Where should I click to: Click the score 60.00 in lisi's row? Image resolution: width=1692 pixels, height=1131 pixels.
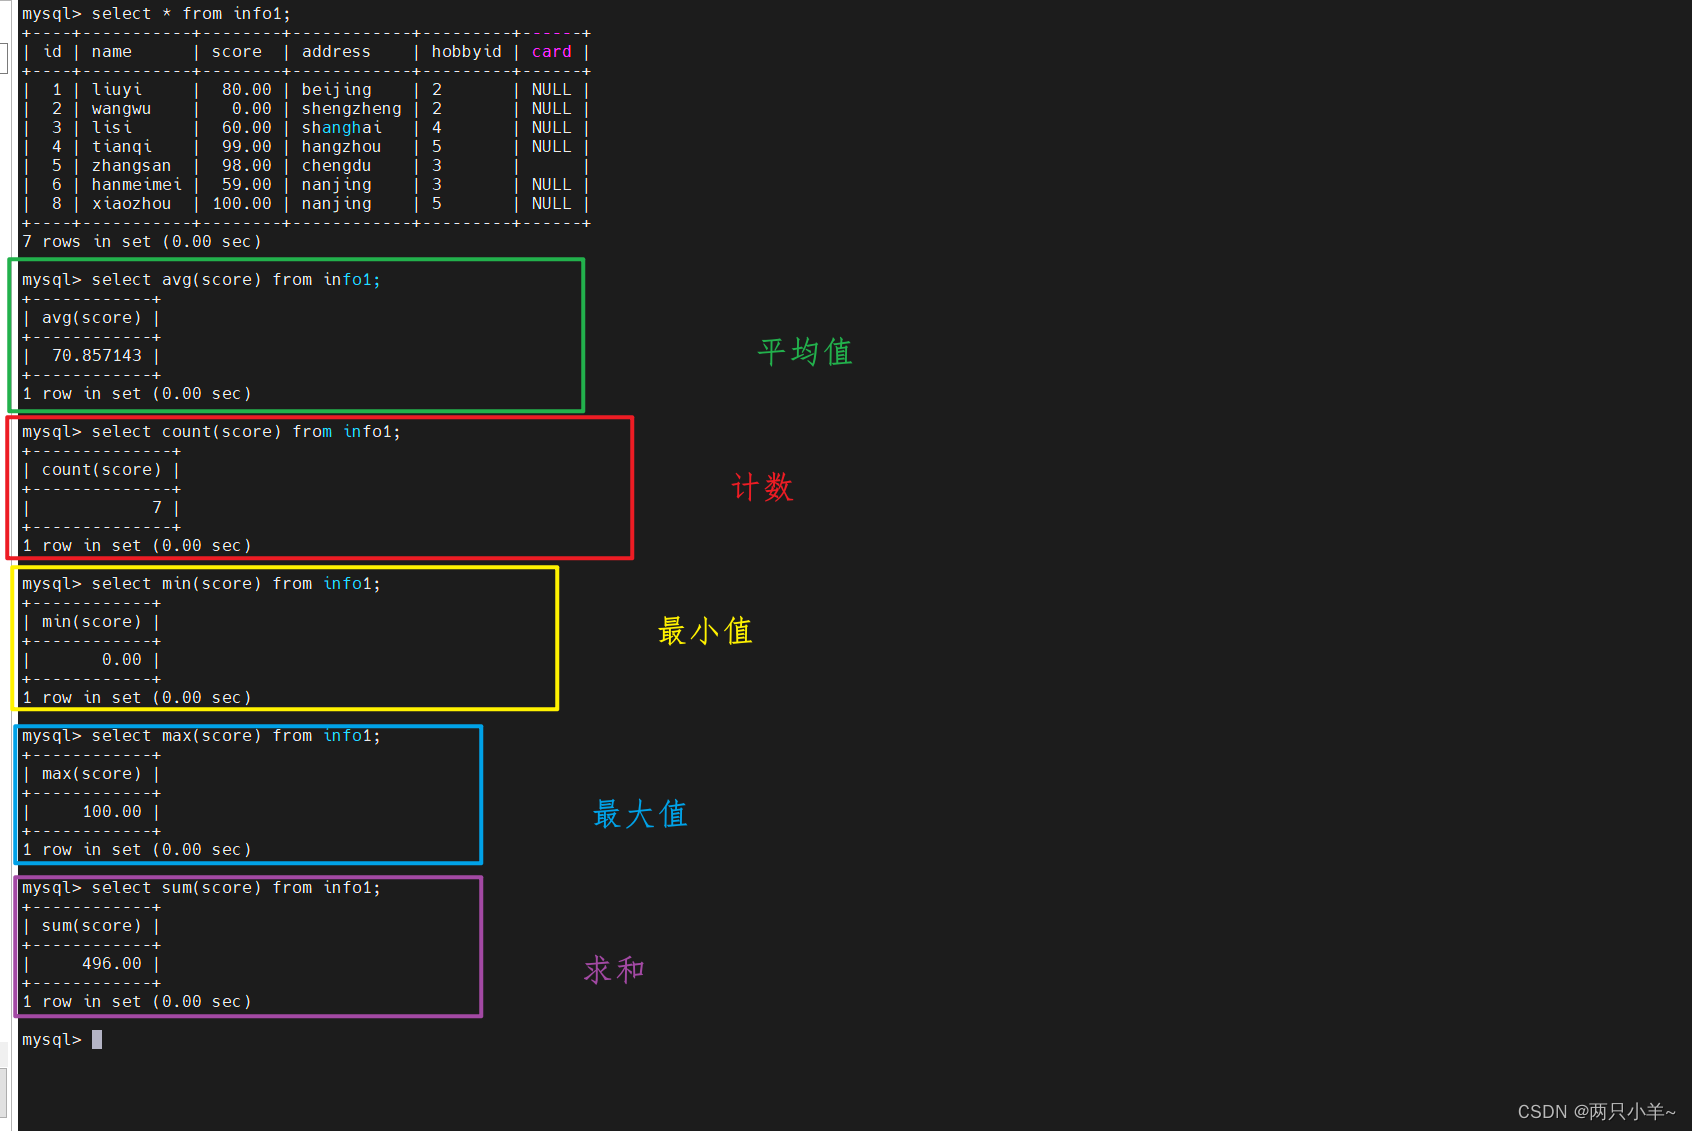click(246, 128)
